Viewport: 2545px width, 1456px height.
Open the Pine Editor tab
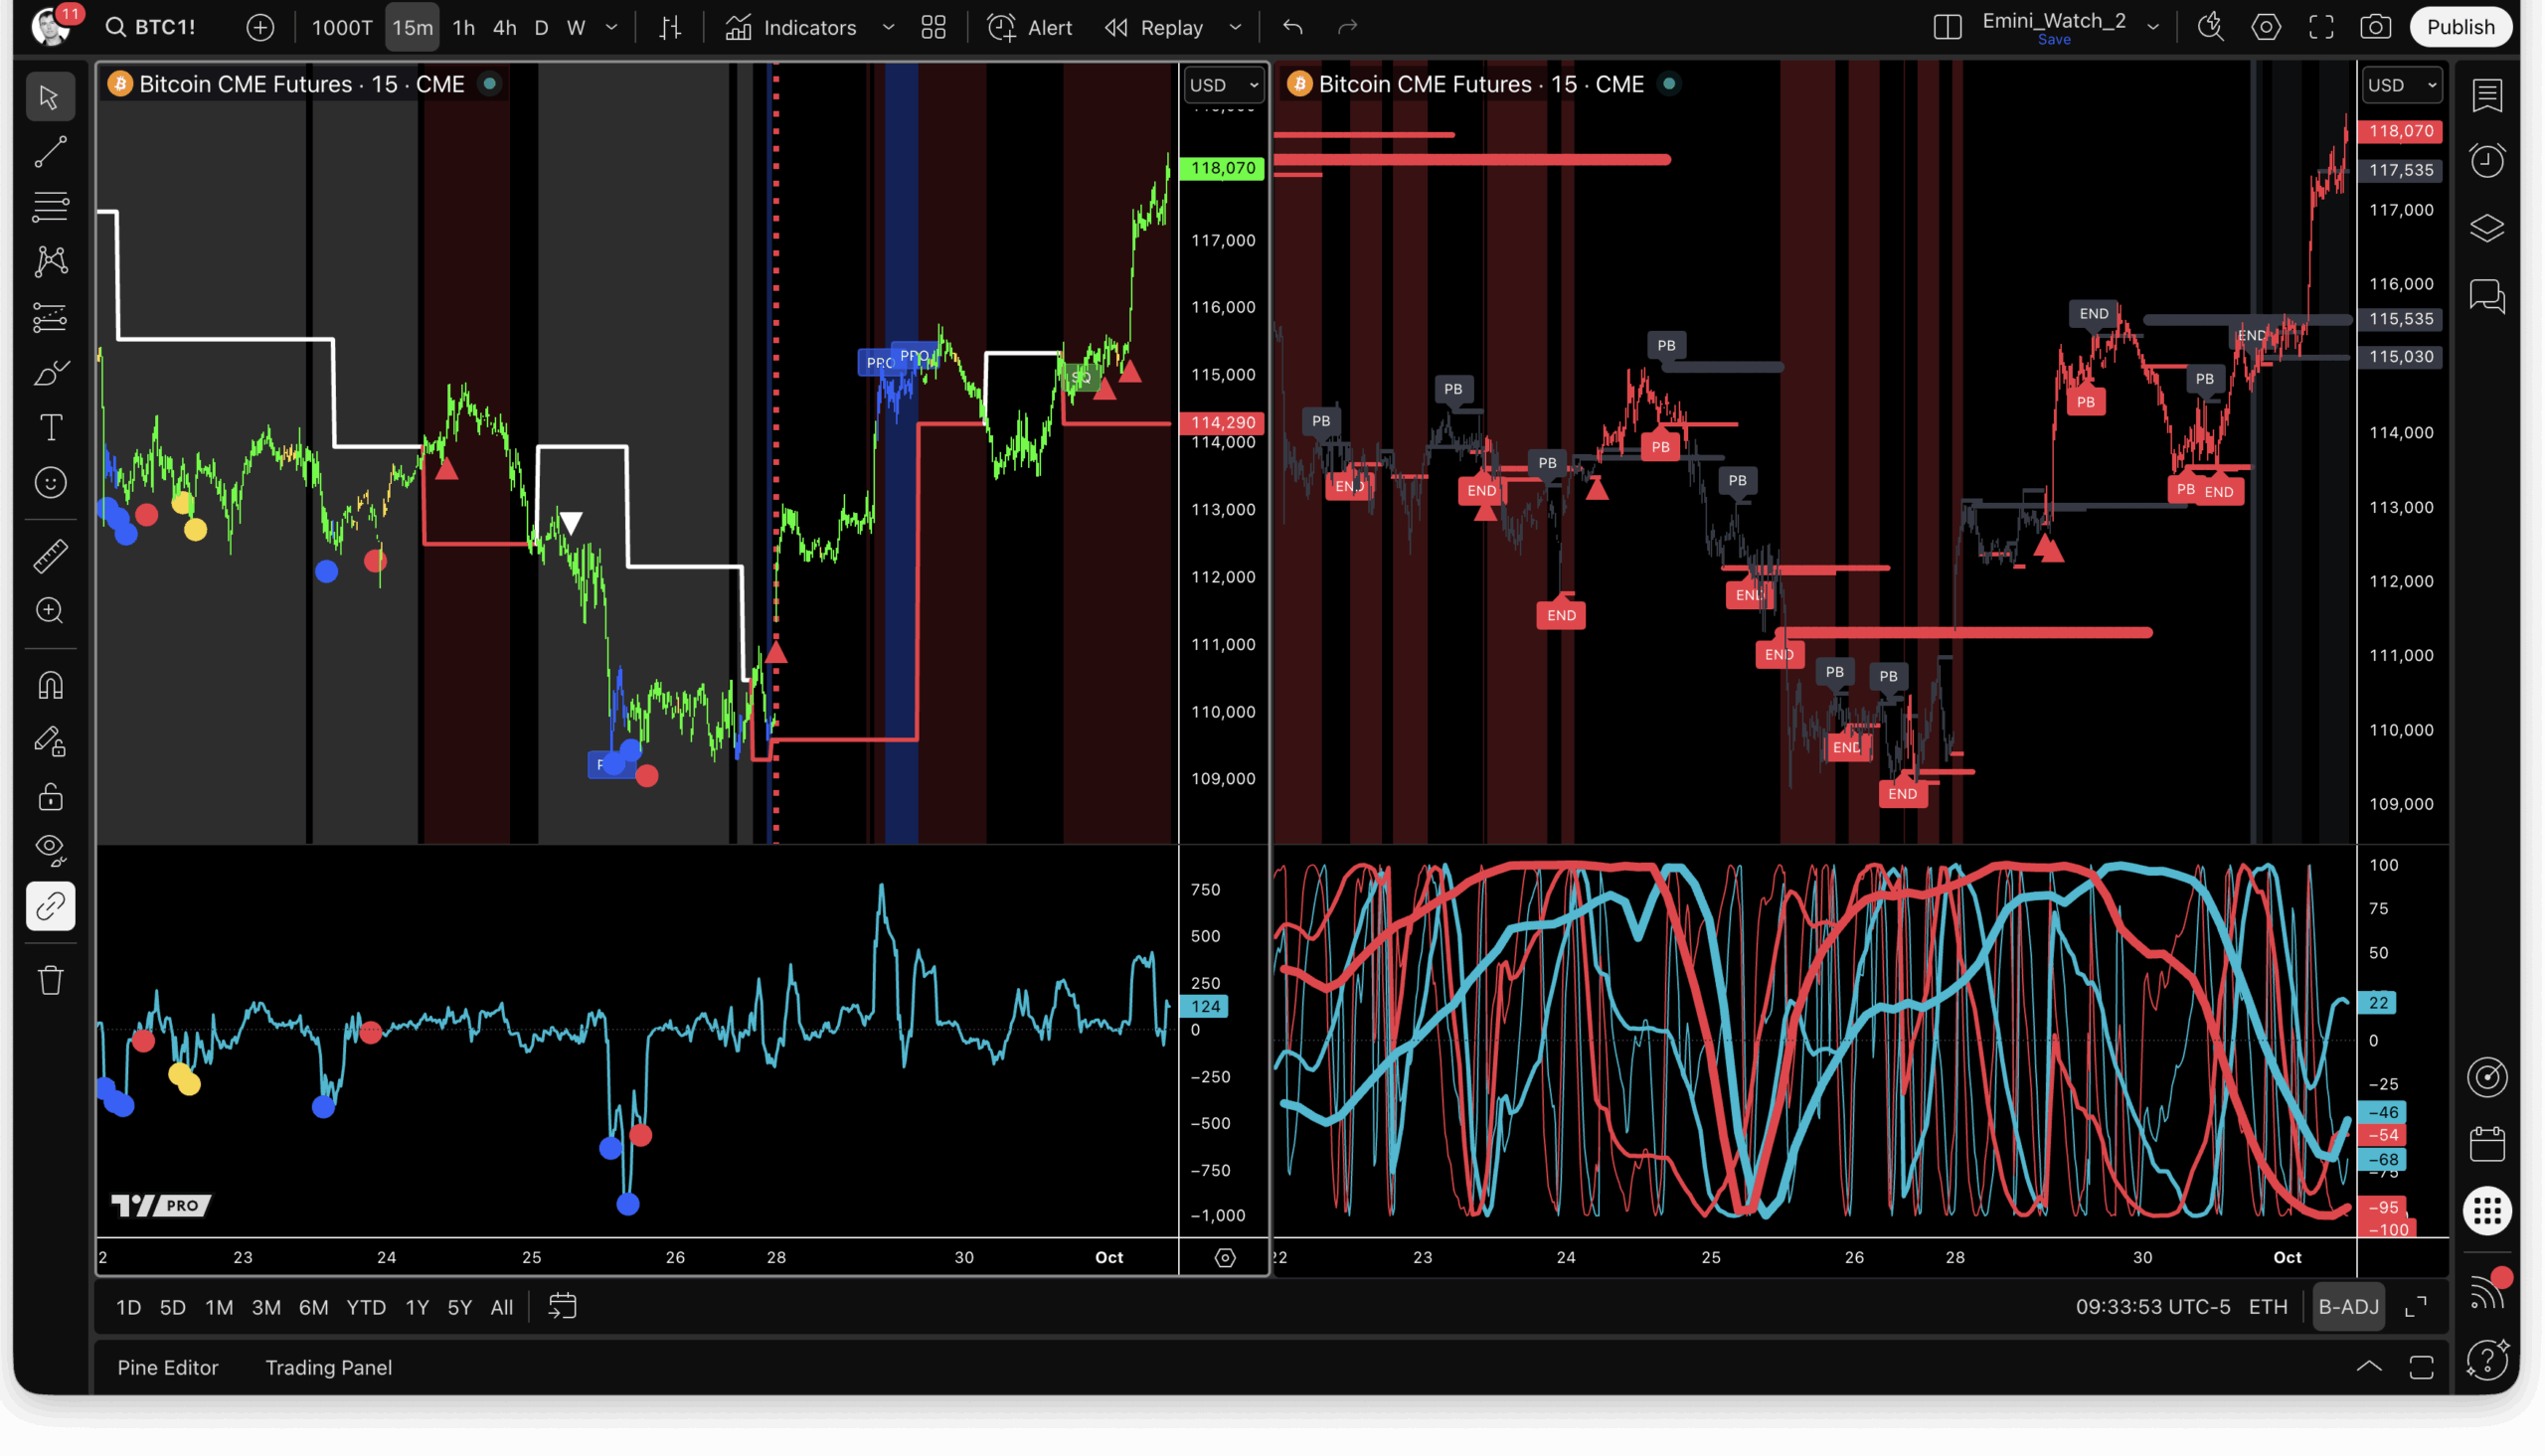pos(167,1367)
